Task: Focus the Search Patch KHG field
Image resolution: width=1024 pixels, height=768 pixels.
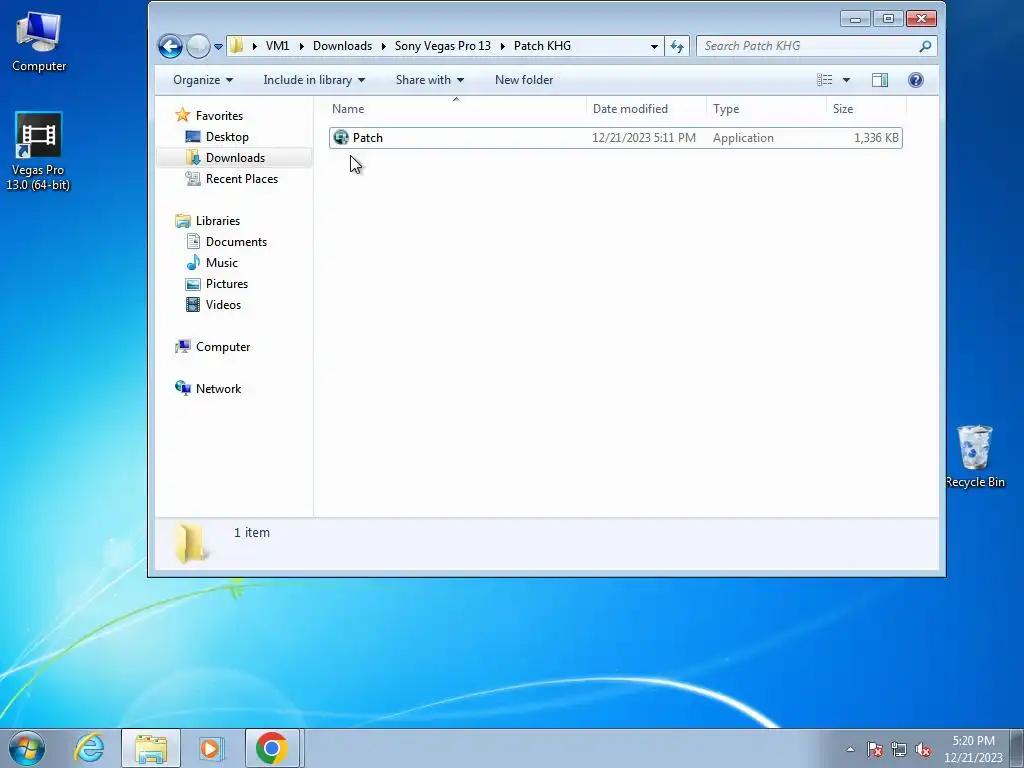Action: pyautogui.click(x=807, y=46)
